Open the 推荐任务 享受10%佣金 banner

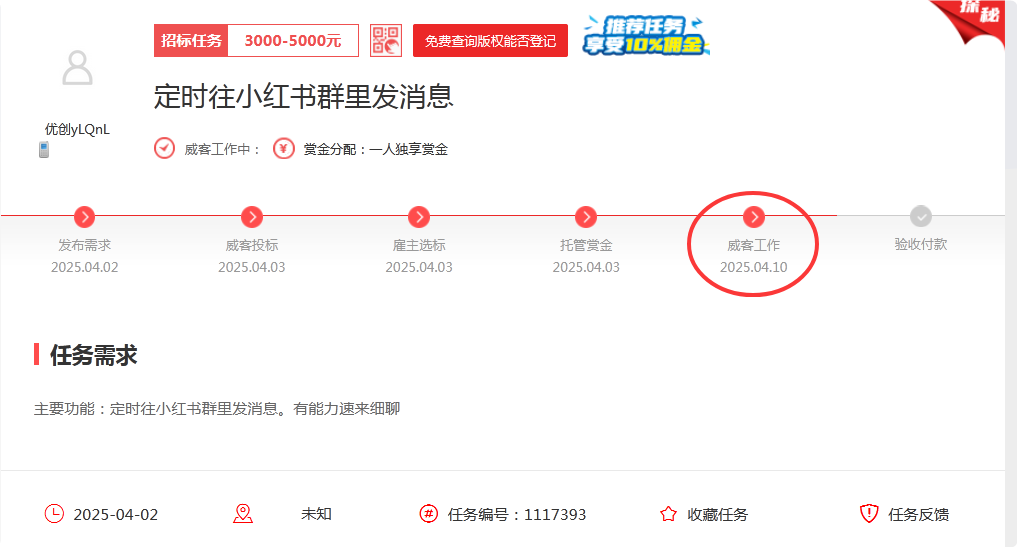coord(646,37)
